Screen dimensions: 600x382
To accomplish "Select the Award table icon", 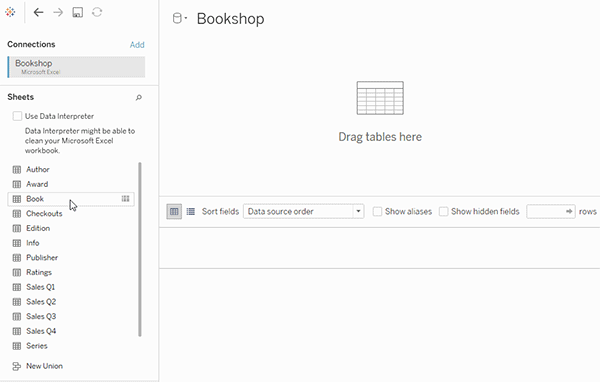I will click(17, 184).
